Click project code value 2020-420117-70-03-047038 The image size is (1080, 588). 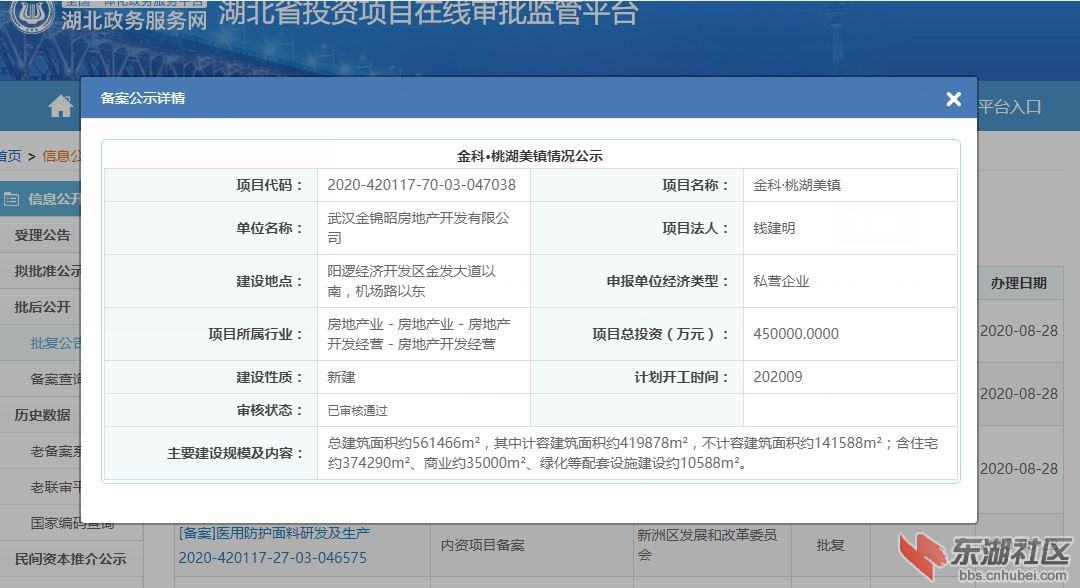coord(422,185)
